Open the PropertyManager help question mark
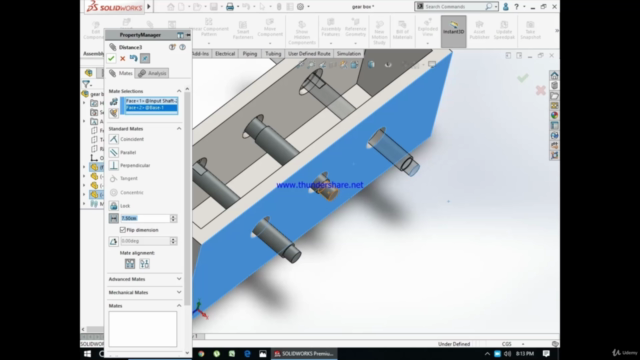The height and width of the screenshot is (360, 640). pos(182,47)
